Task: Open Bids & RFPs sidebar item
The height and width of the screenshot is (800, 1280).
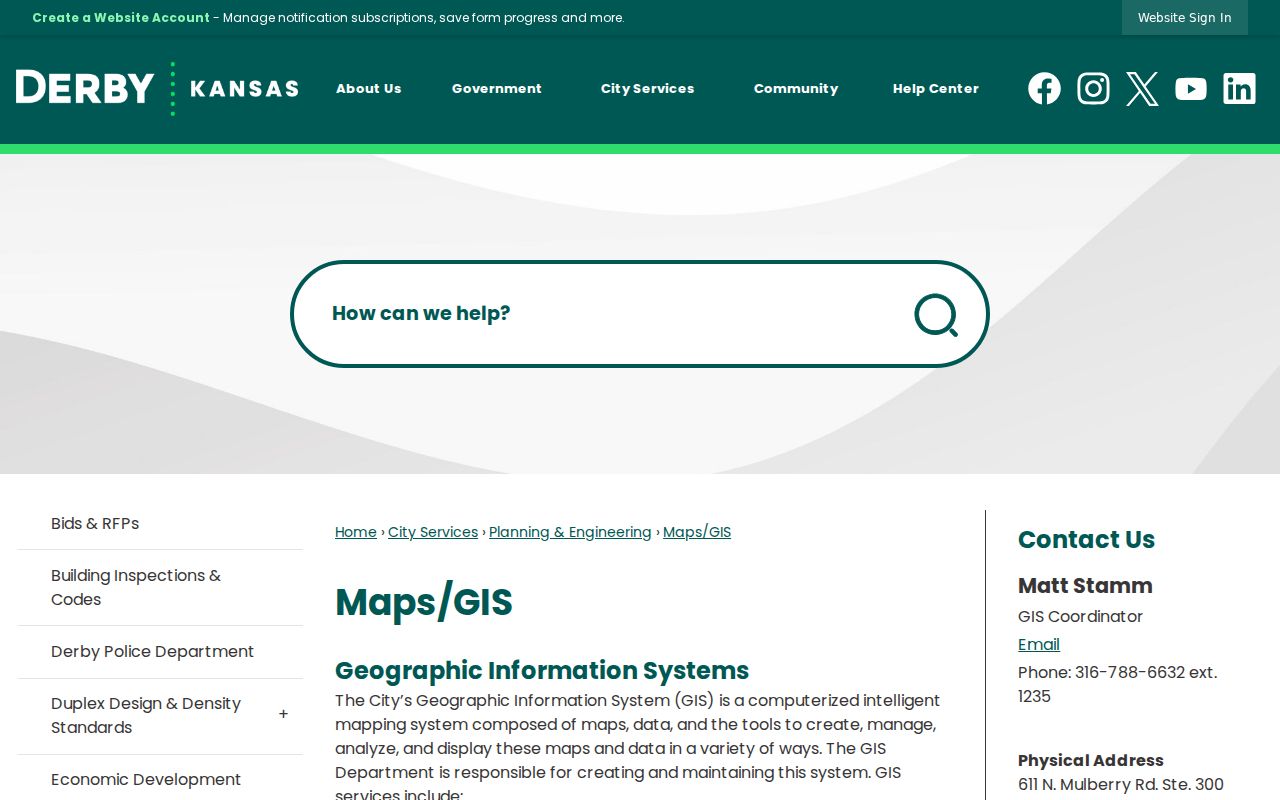Action: click(160, 524)
